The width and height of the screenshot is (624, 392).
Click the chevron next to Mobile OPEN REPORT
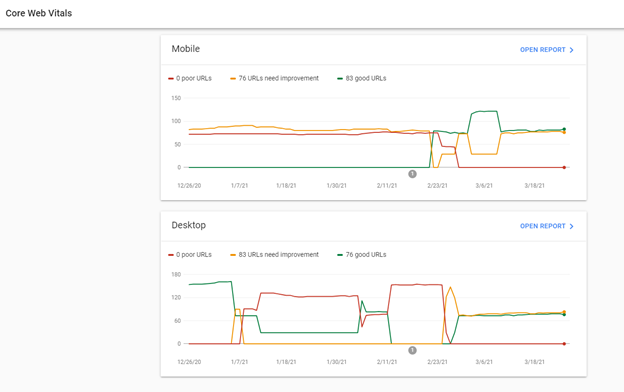(571, 50)
